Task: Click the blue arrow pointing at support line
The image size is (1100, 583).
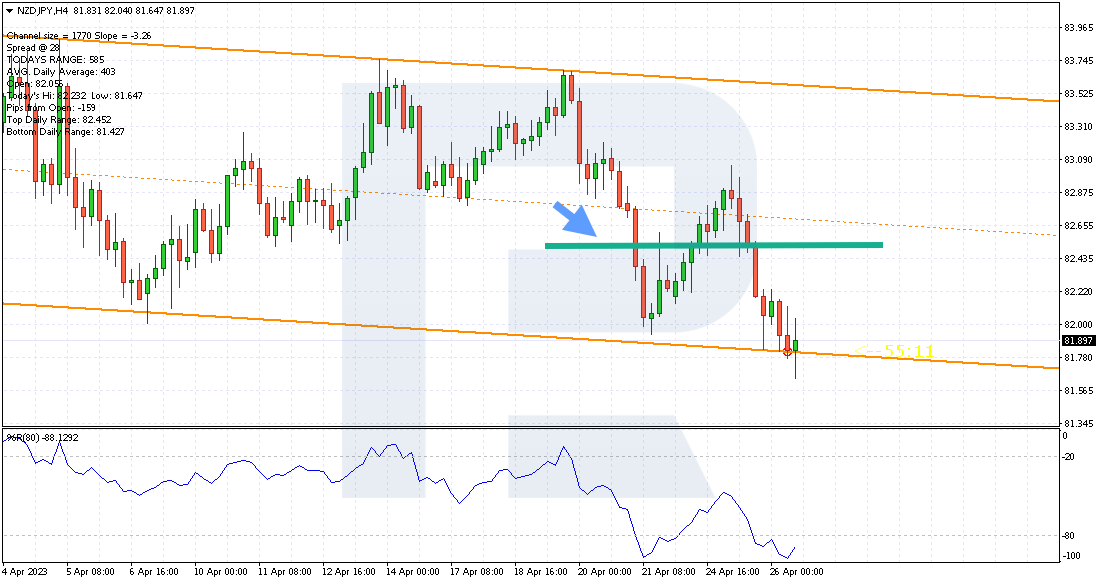Action: pyautogui.click(x=575, y=219)
